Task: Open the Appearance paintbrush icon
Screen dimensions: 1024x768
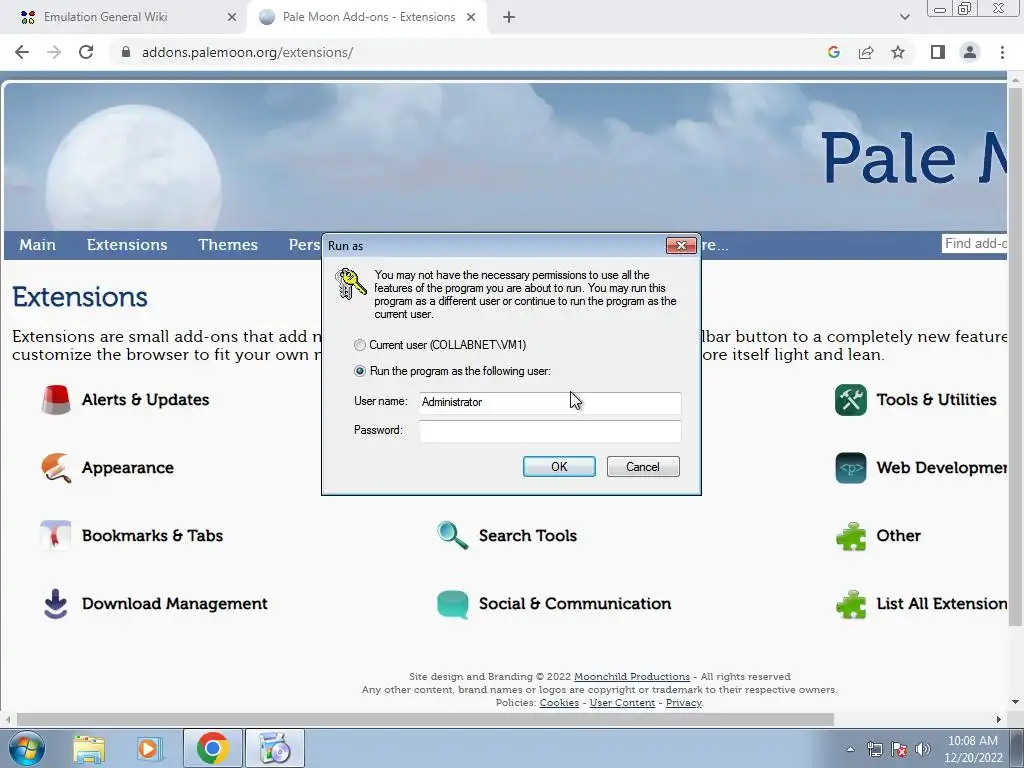Action: tap(56, 468)
